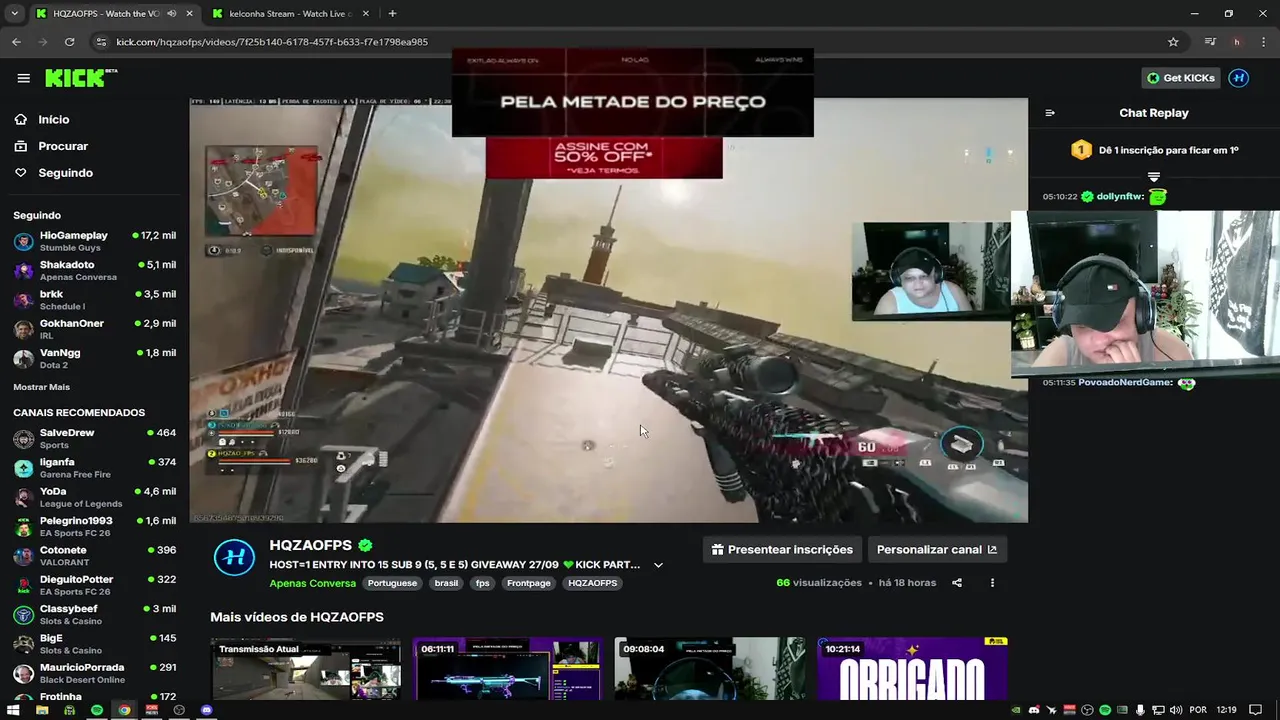Open the hamburger sidebar menu

click(23, 78)
